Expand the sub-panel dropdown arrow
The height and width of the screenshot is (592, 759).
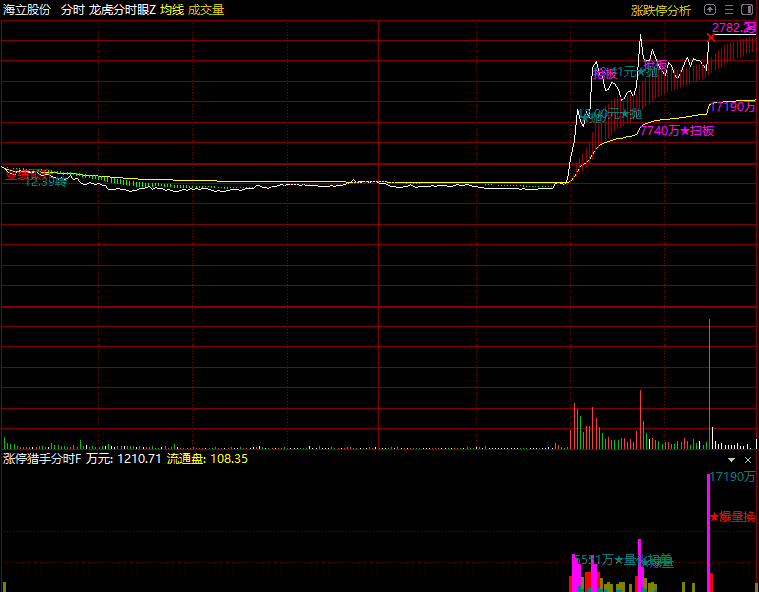732,459
